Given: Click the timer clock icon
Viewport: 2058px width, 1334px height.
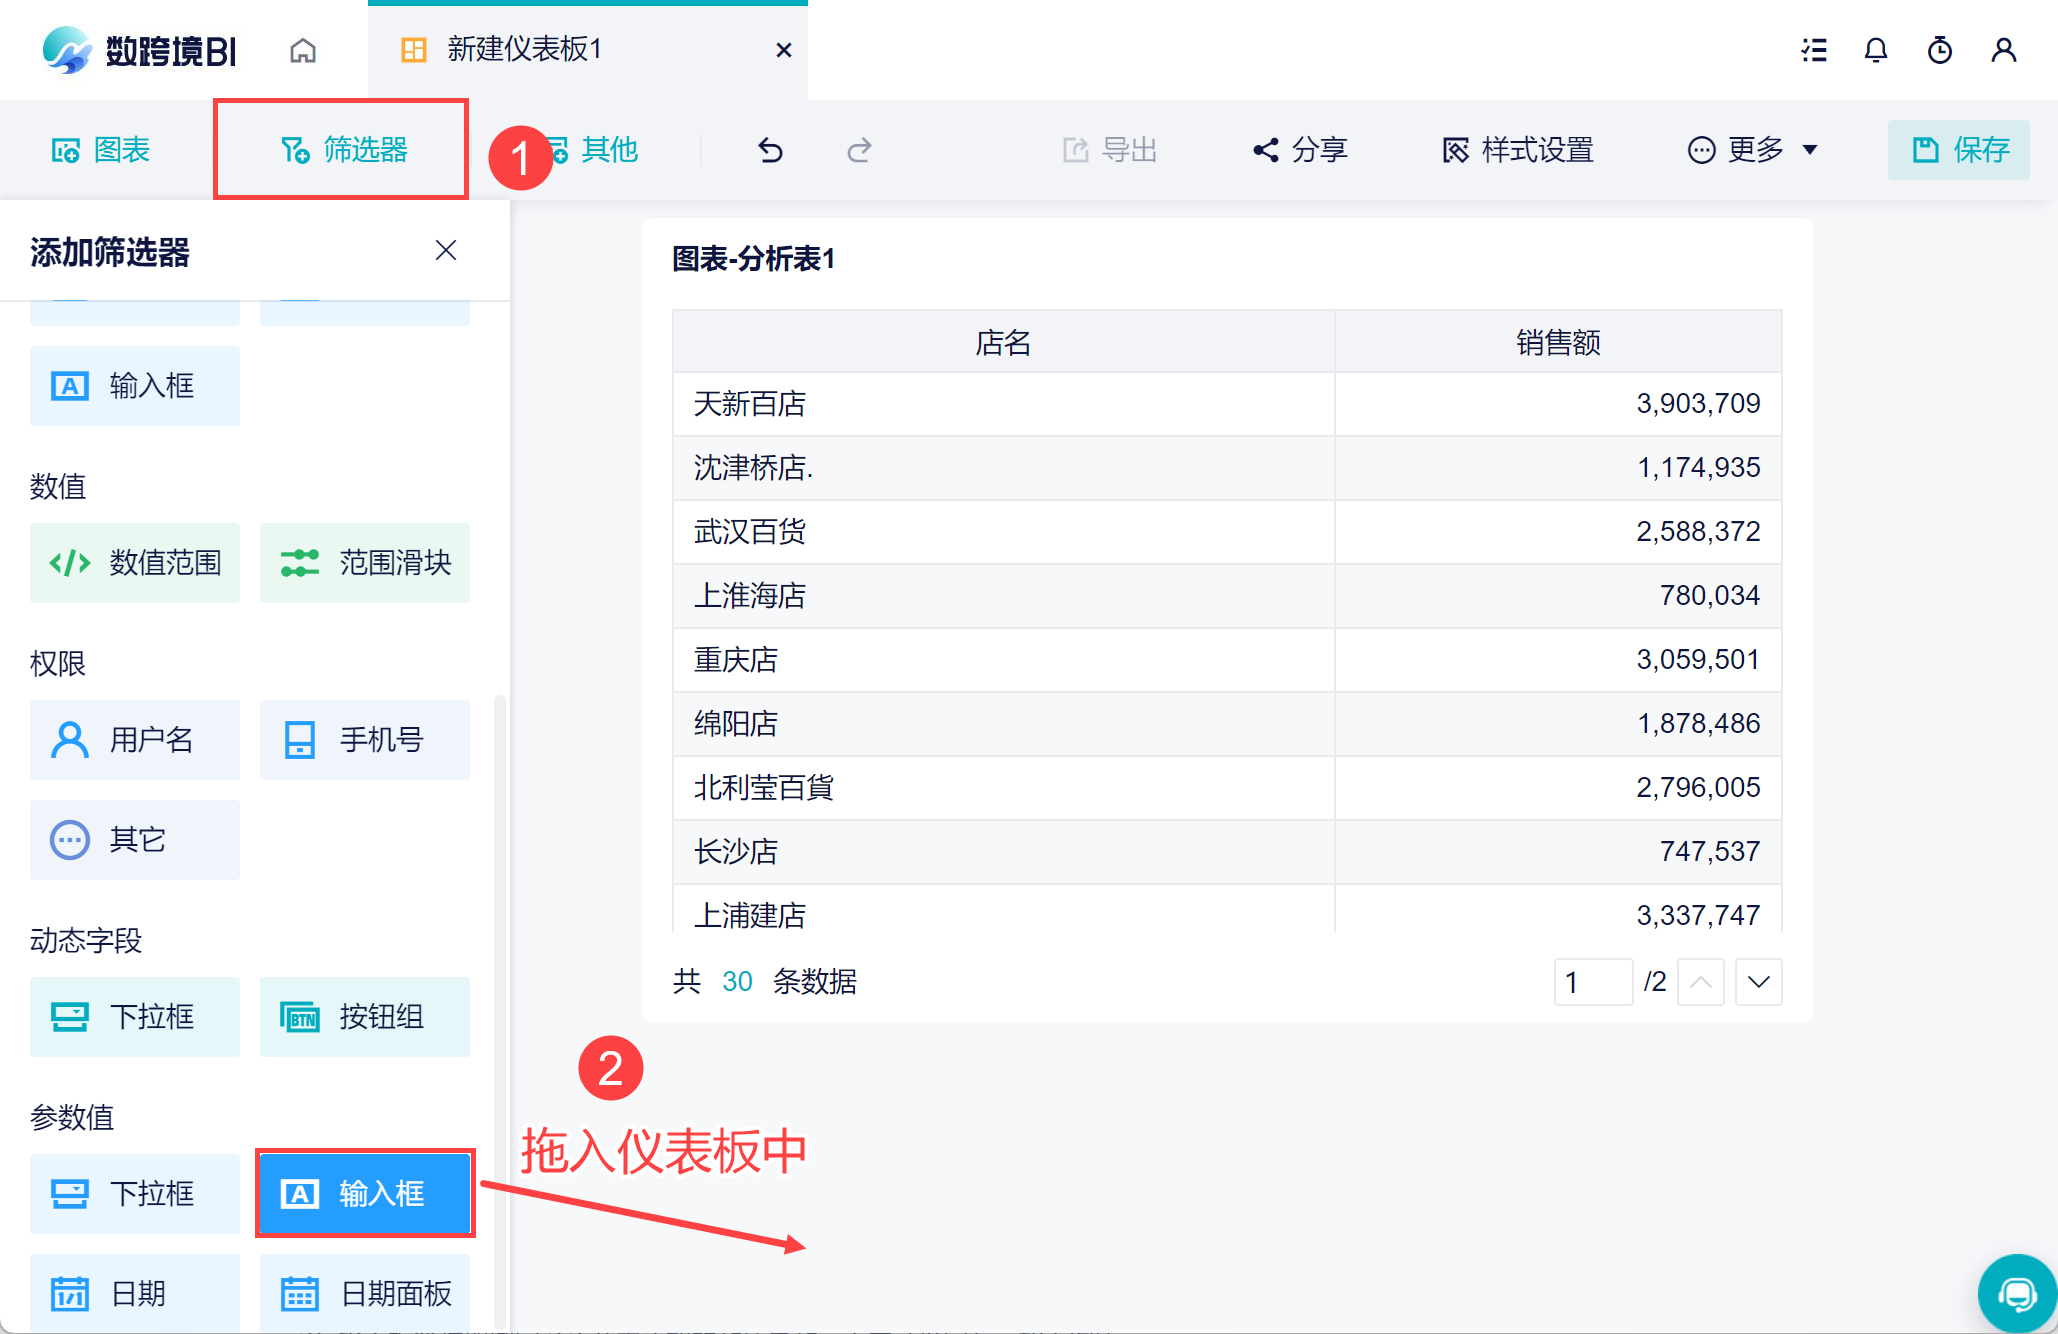Looking at the screenshot, I should point(1940,50).
